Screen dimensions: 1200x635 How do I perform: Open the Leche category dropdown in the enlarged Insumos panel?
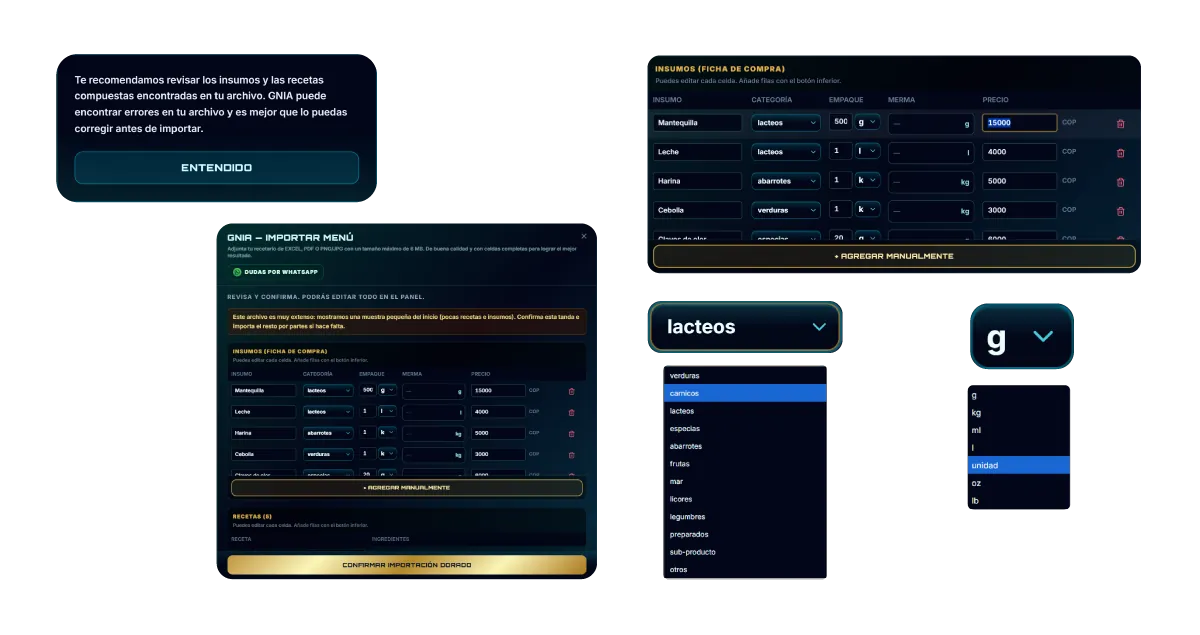(786, 152)
